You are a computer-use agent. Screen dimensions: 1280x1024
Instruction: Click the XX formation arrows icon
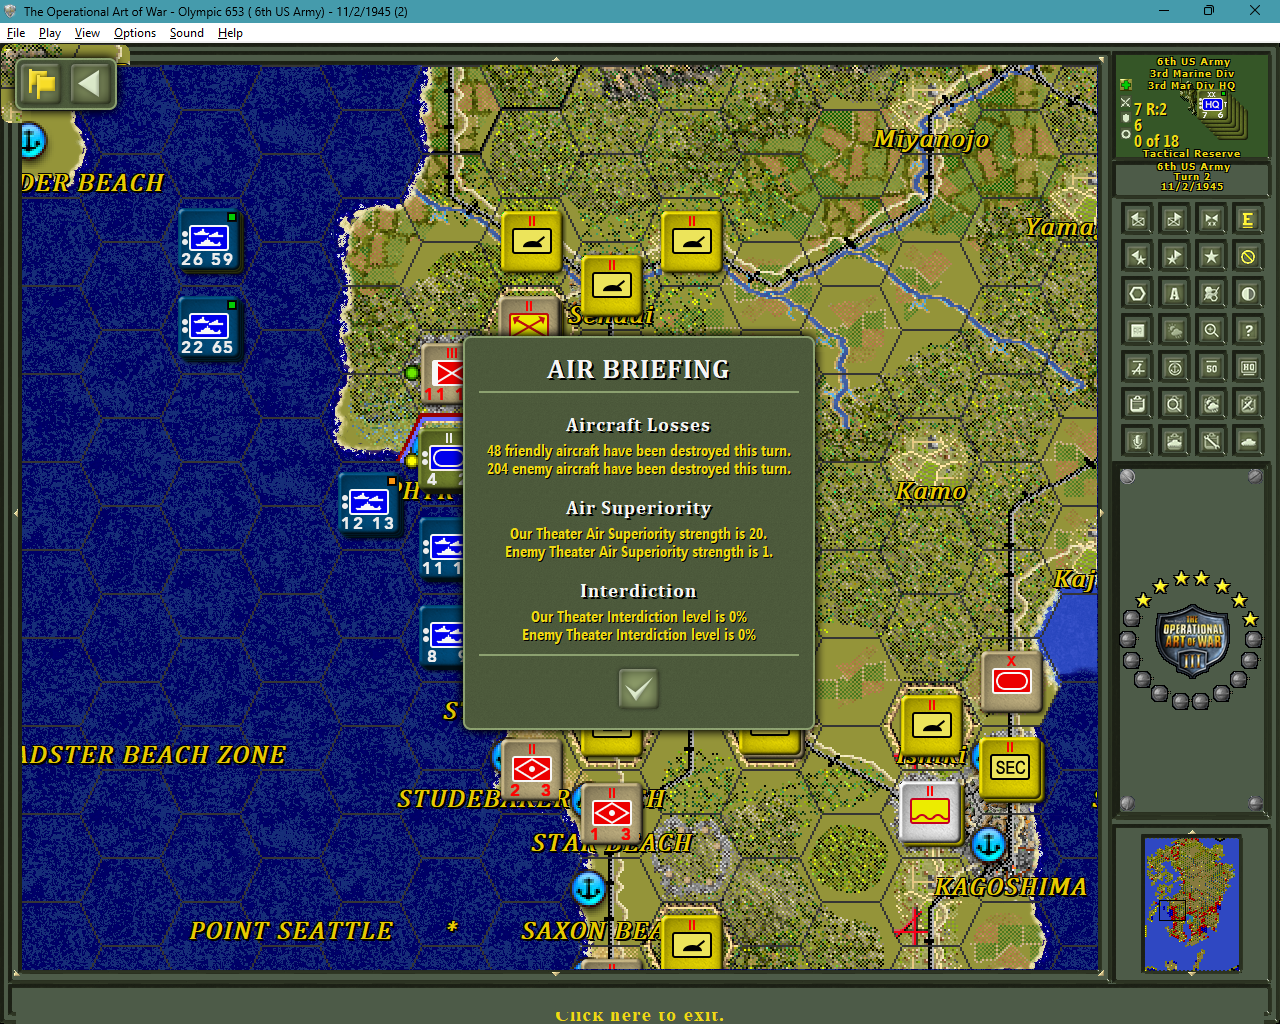click(x=1212, y=219)
